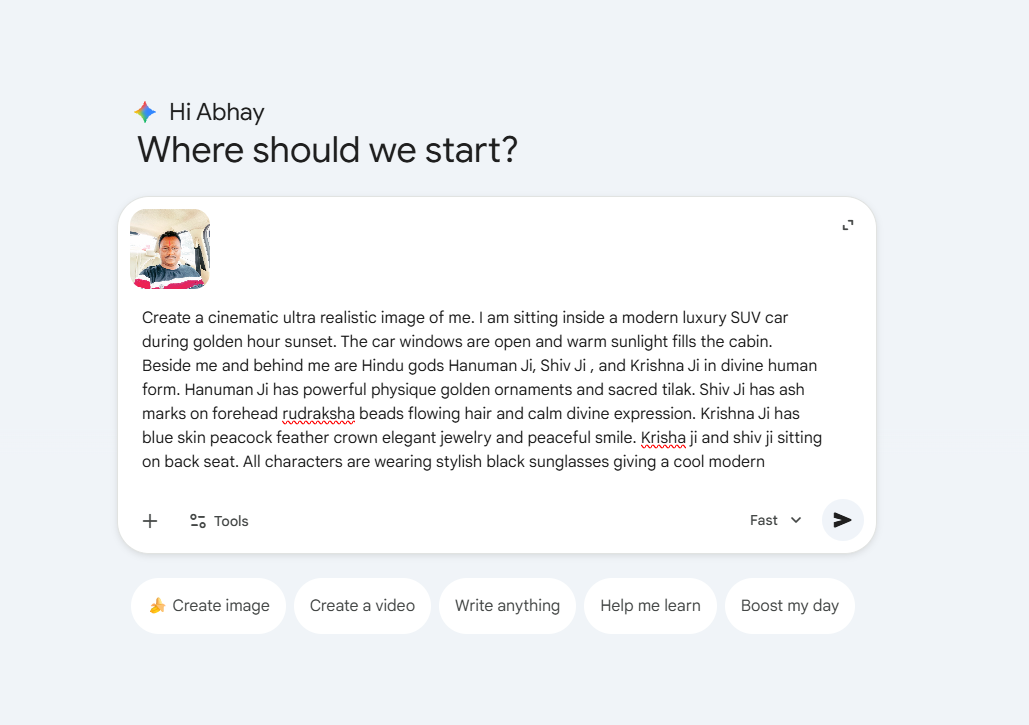The image size is (1029, 725).
Task: Choose the Create a video chip
Action: [362, 606]
